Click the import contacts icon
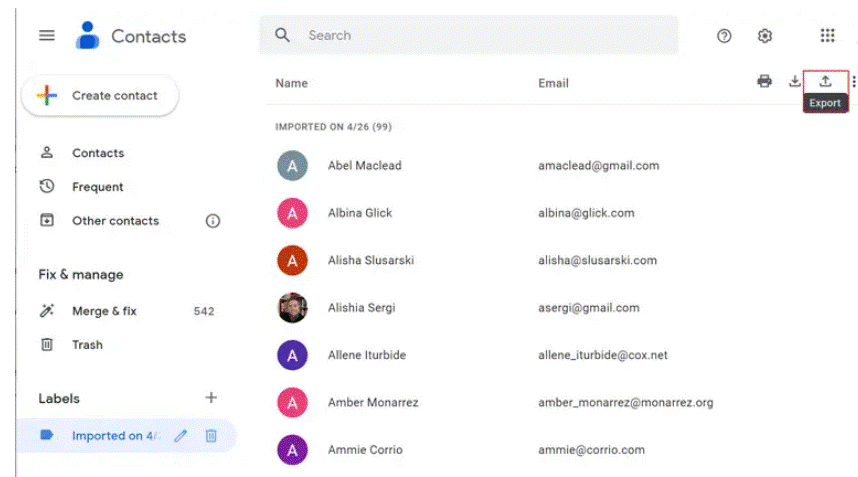 795,82
